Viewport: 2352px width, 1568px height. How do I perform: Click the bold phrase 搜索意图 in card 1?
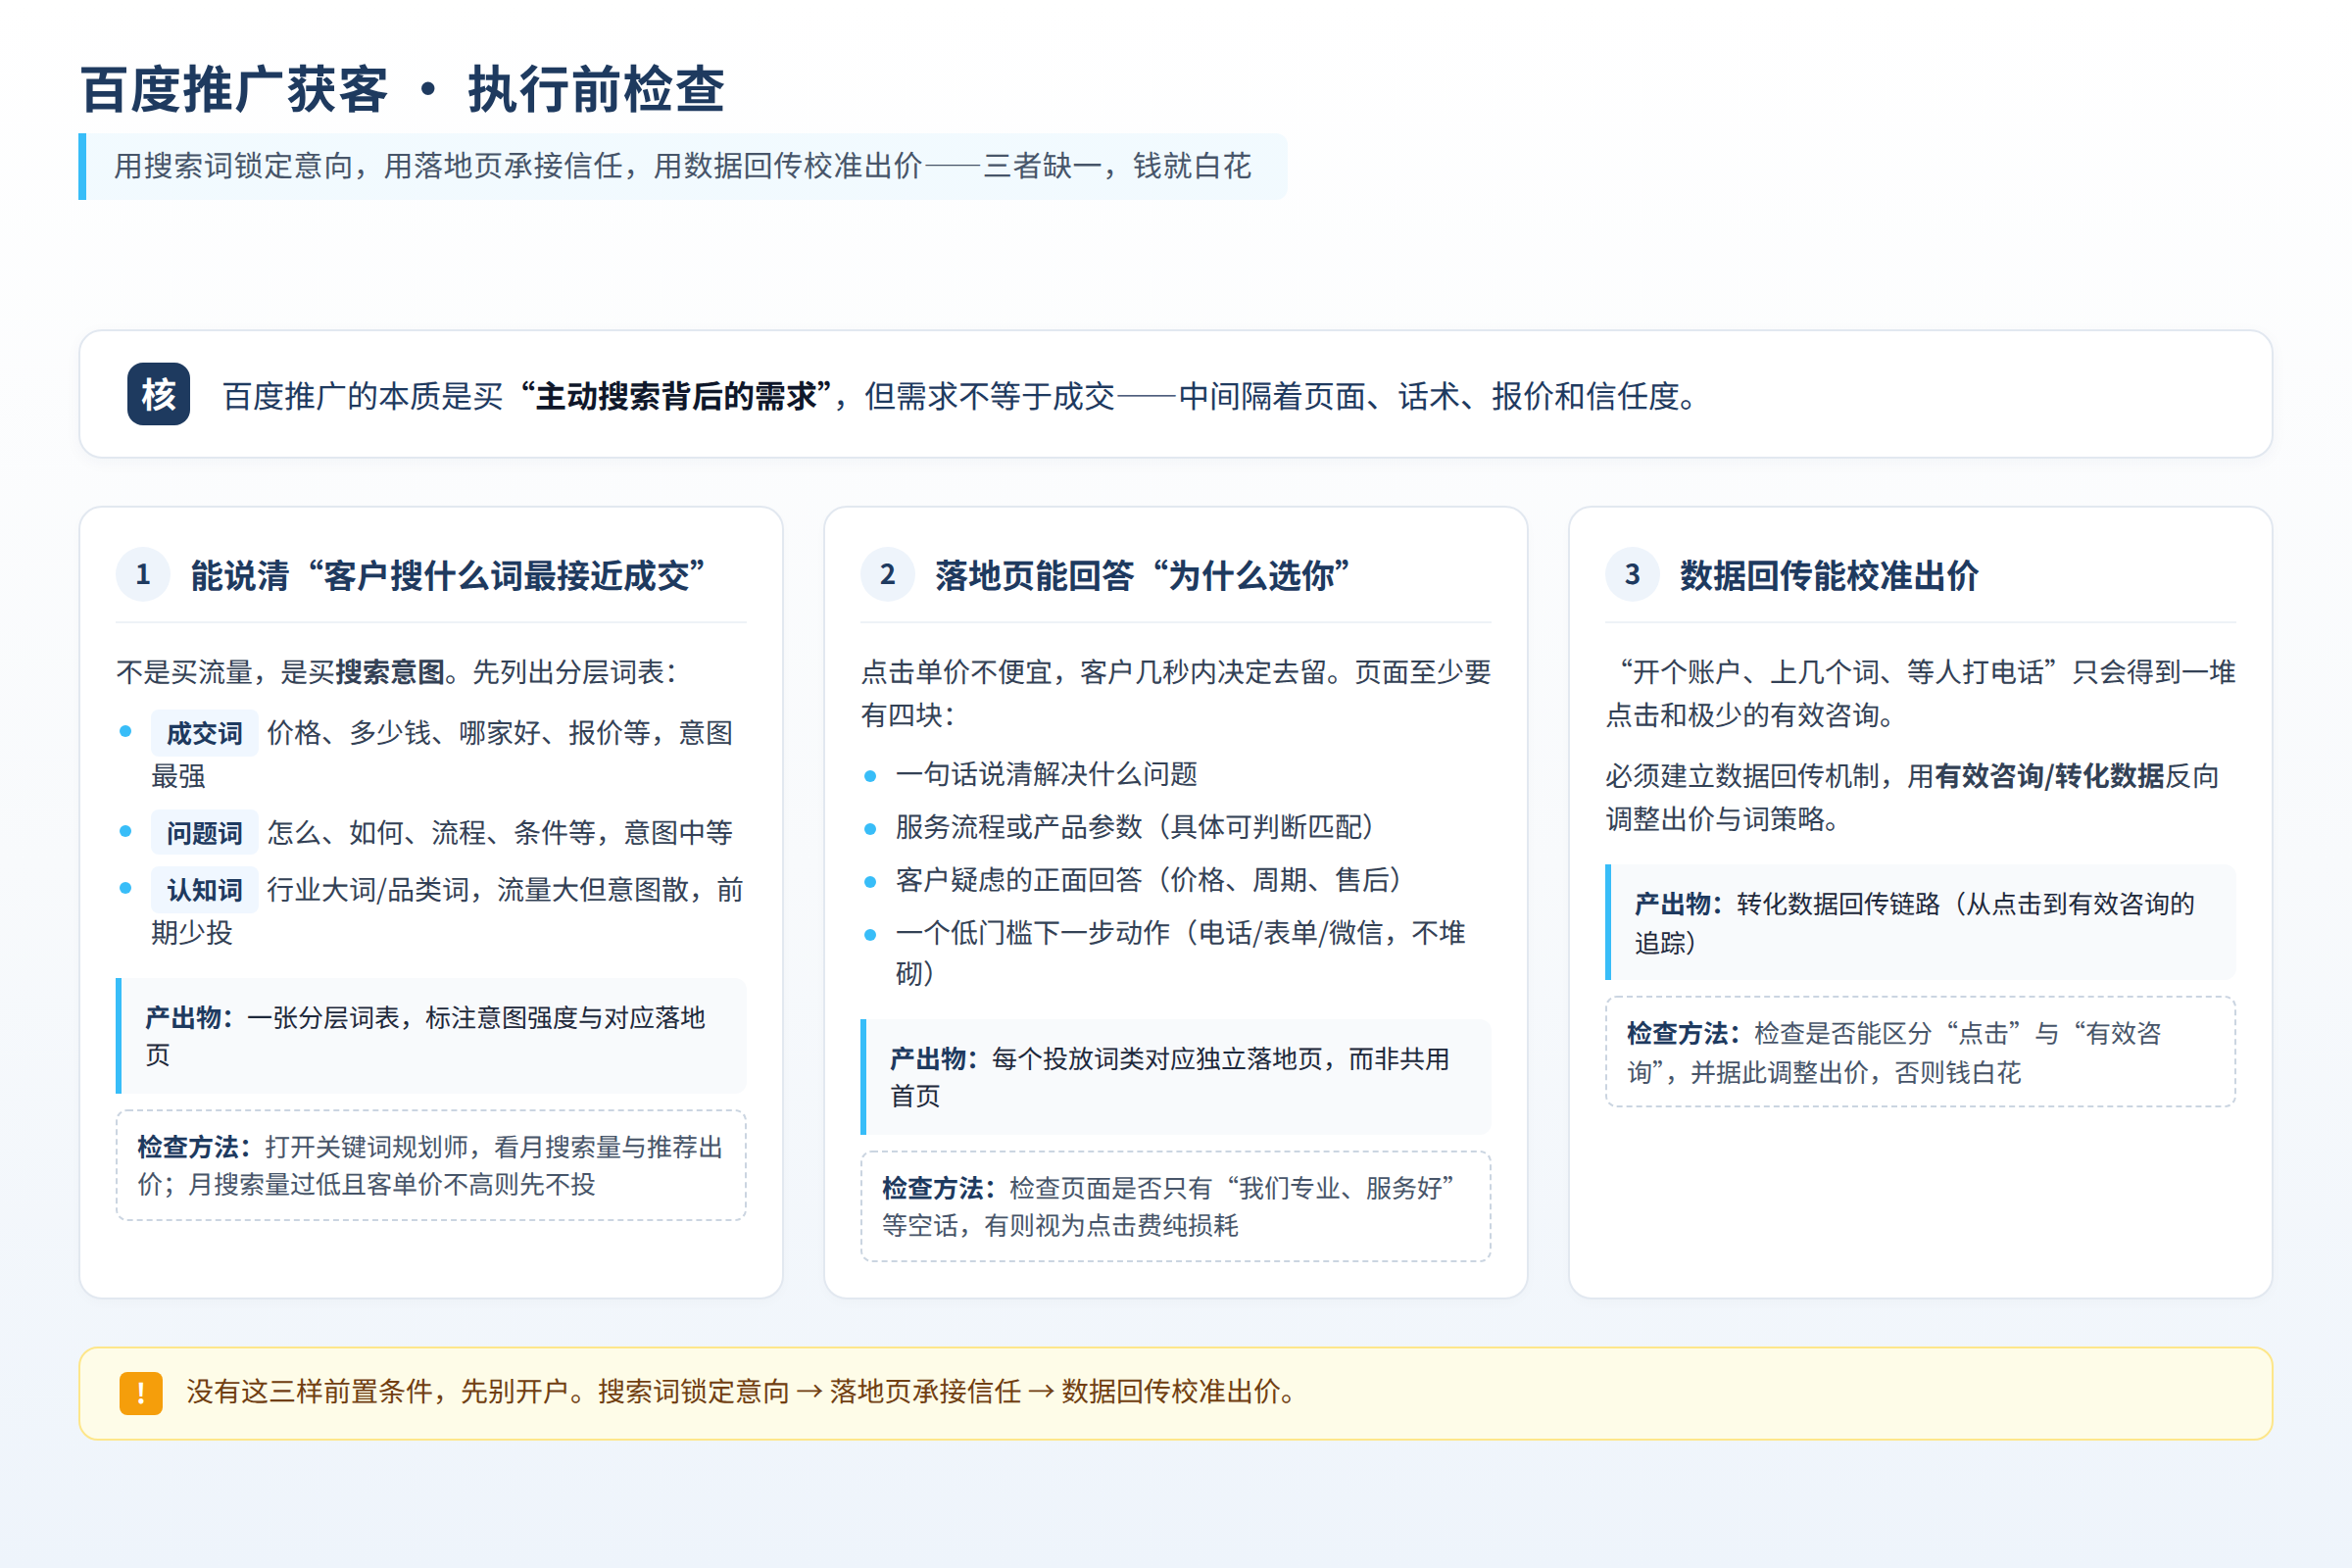coord(390,672)
